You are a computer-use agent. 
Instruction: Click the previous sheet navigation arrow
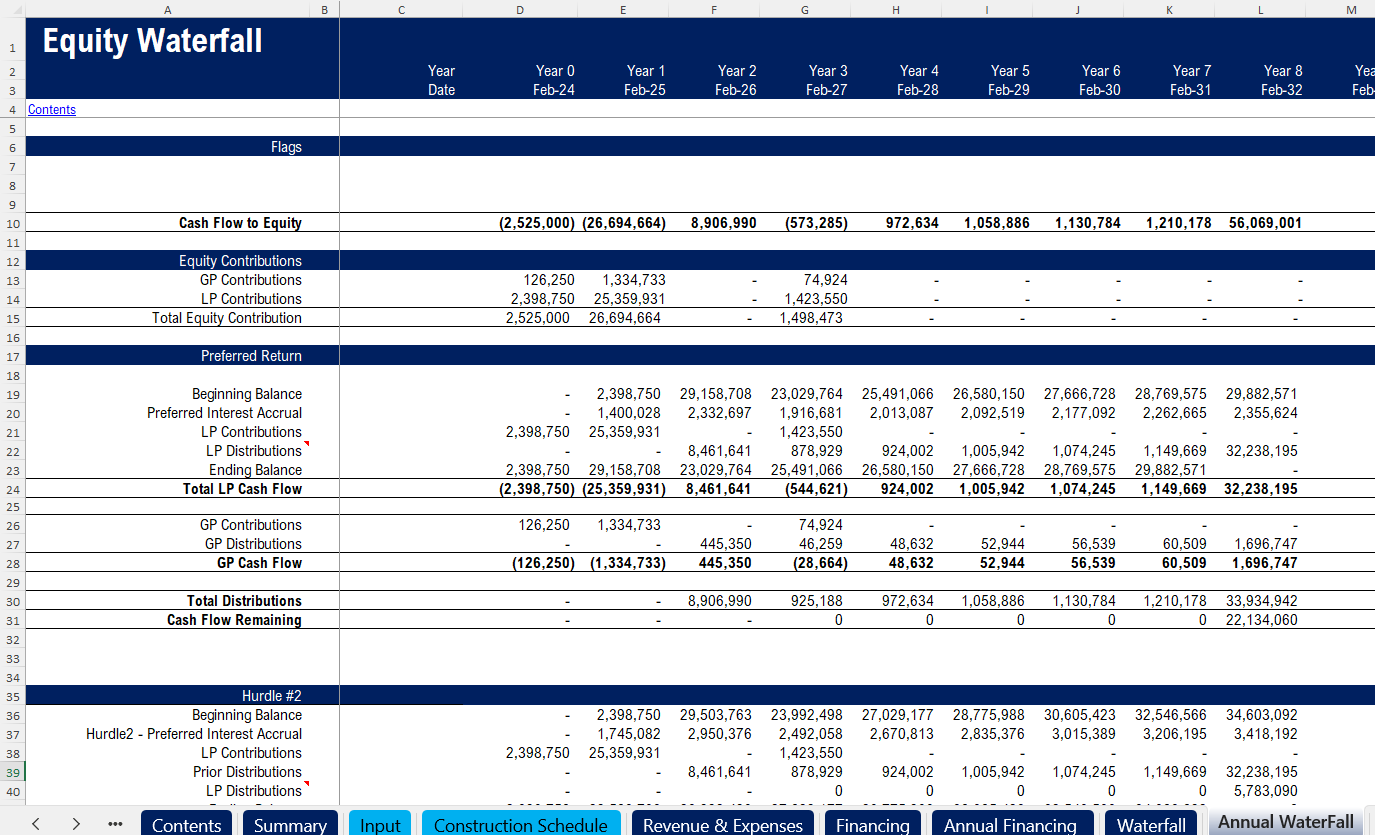[x=36, y=824]
